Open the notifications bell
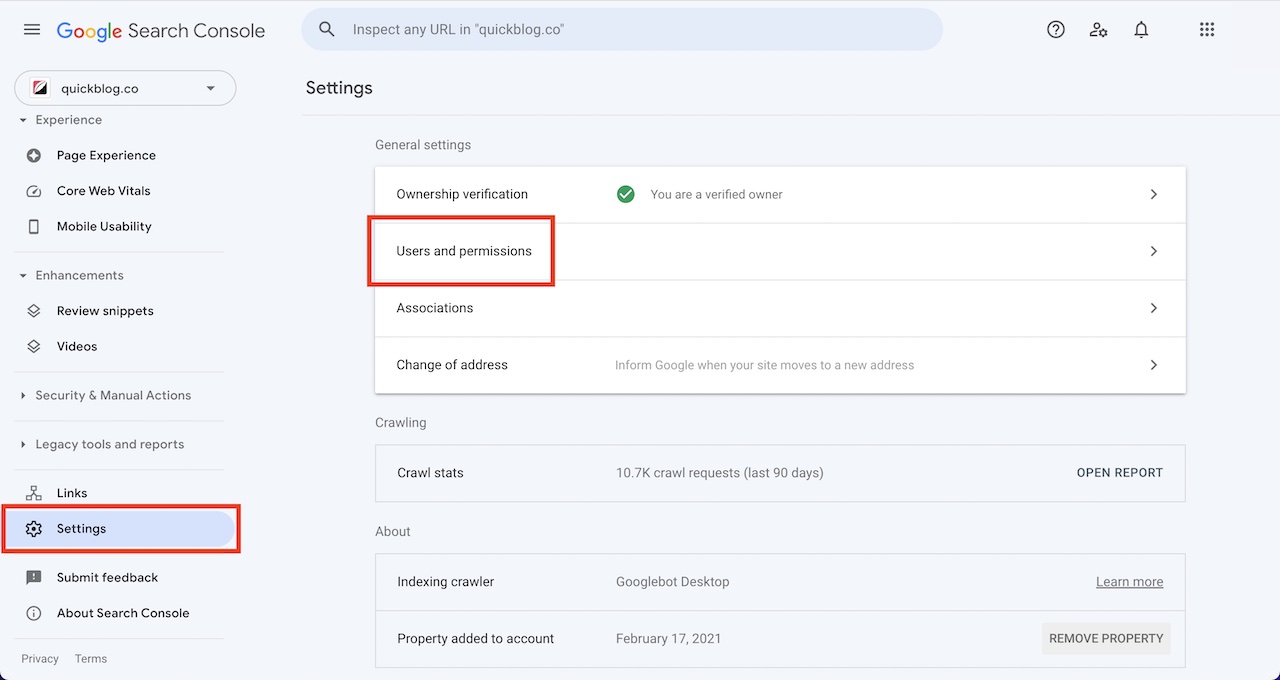This screenshot has width=1280, height=680. 1141,30
